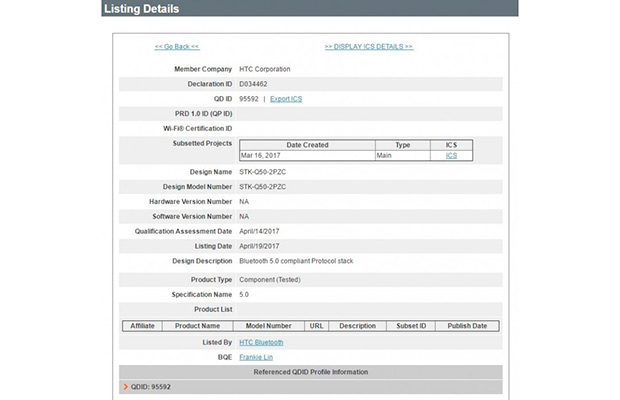This screenshot has height=400, width=620.
Task: Open the ICS link in Subsetted Projects table
Action: tap(451, 156)
